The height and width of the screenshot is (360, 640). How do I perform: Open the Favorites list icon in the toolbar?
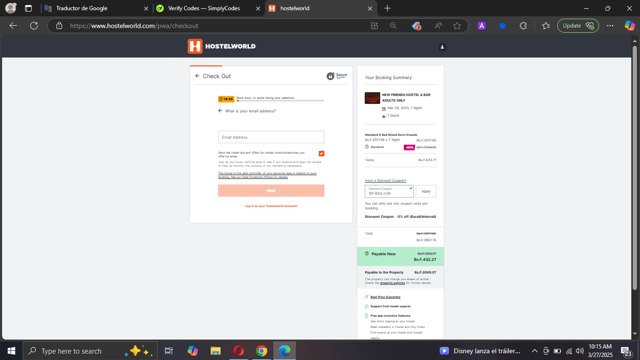pyautogui.click(x=546, y=26)
